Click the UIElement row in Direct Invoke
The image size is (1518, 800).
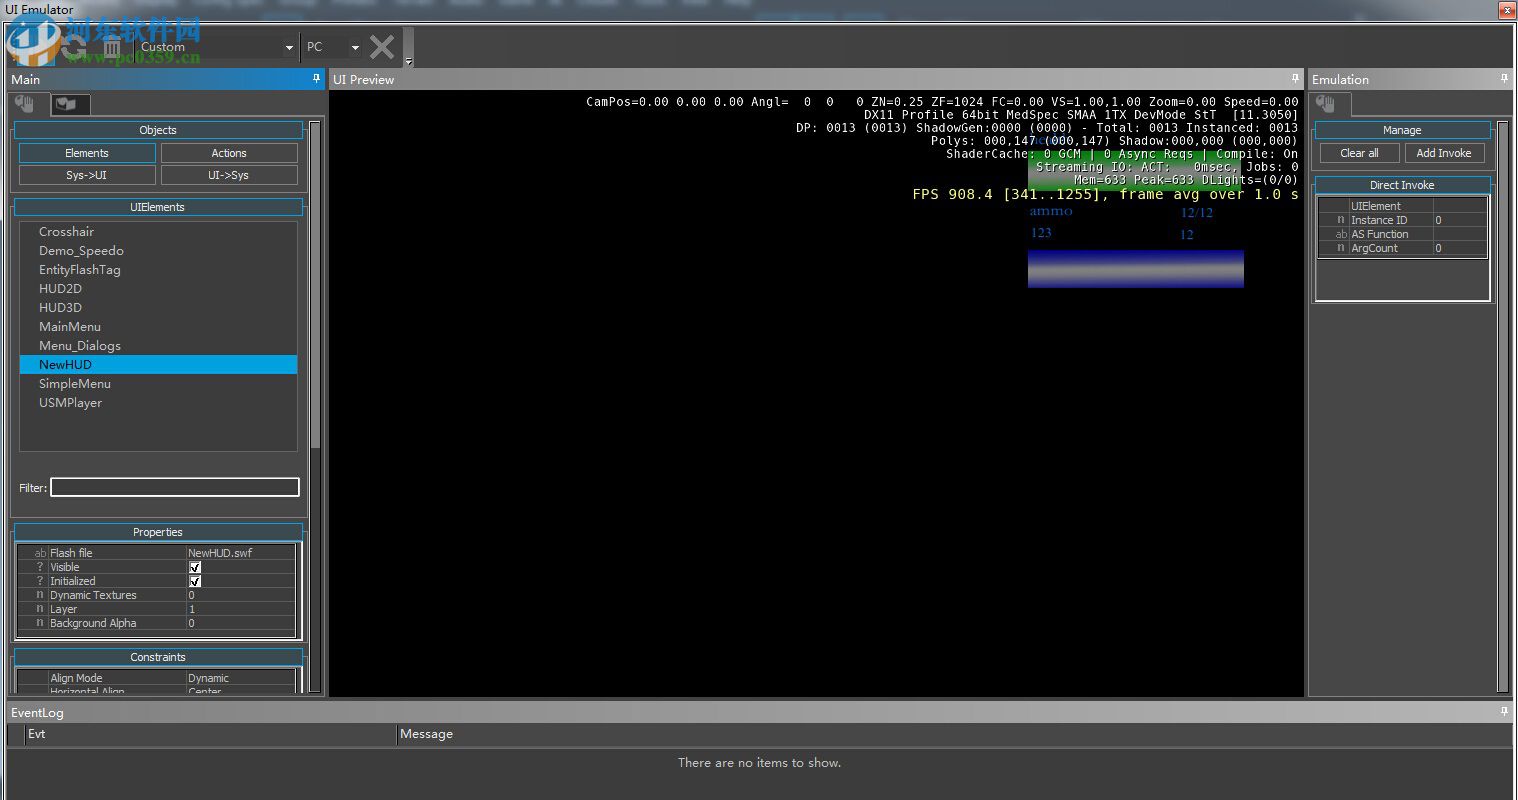1402,206
